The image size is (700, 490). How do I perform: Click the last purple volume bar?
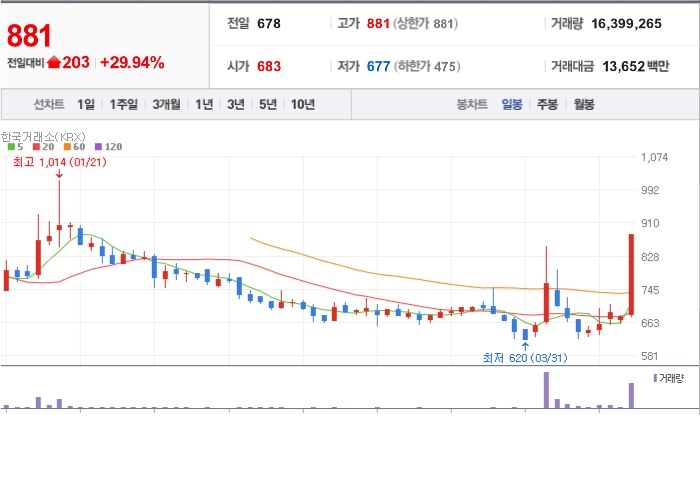(x=631, y=395)
